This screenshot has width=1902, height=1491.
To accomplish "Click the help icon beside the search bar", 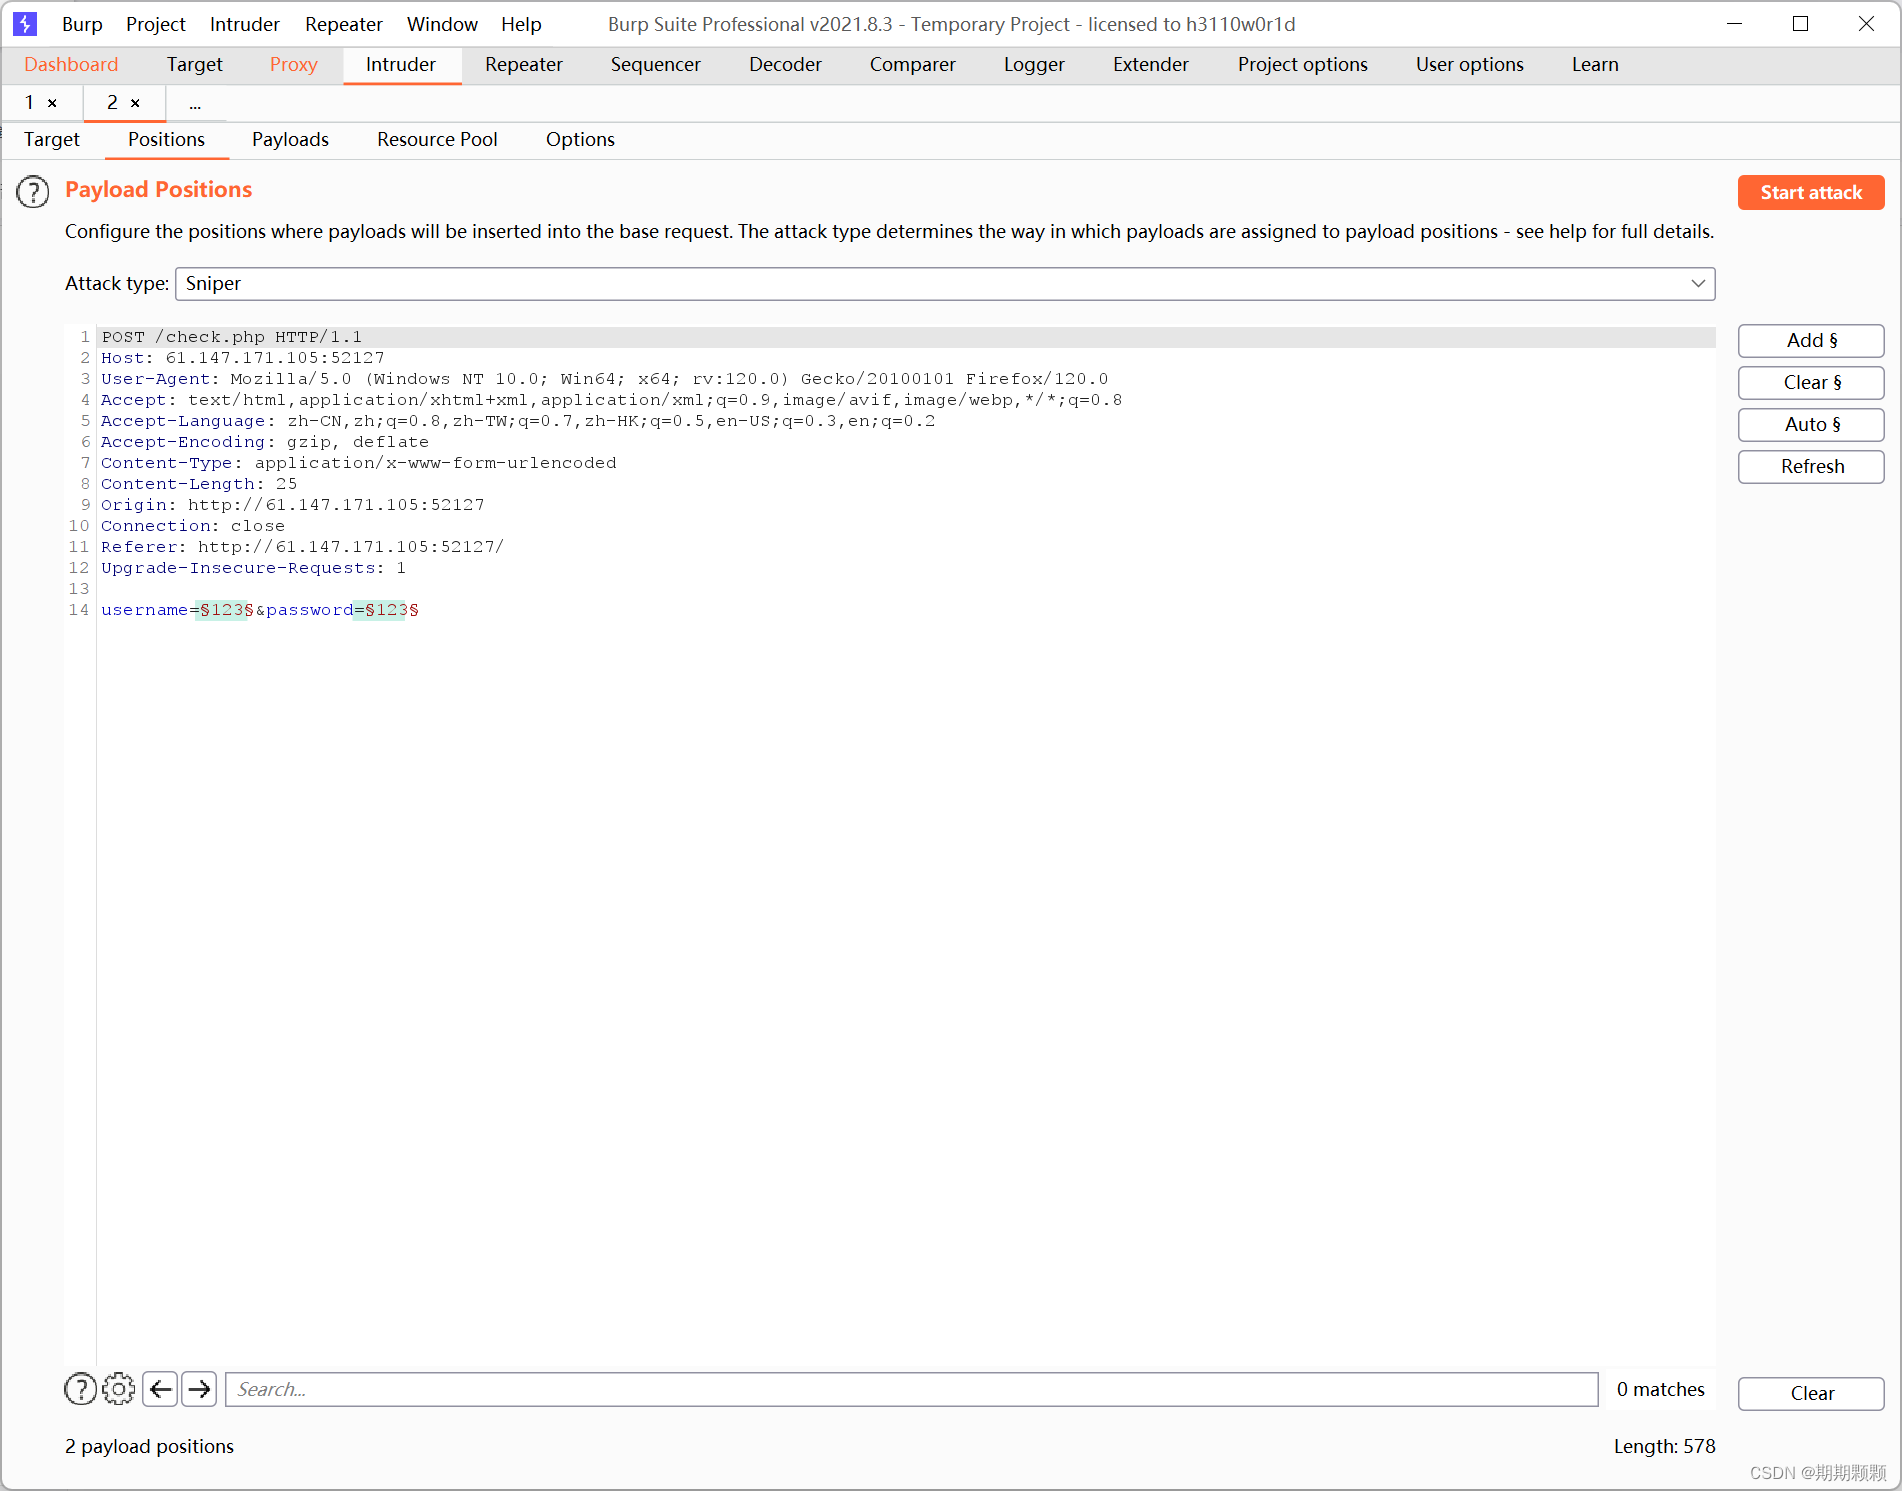I will 80,1389.
